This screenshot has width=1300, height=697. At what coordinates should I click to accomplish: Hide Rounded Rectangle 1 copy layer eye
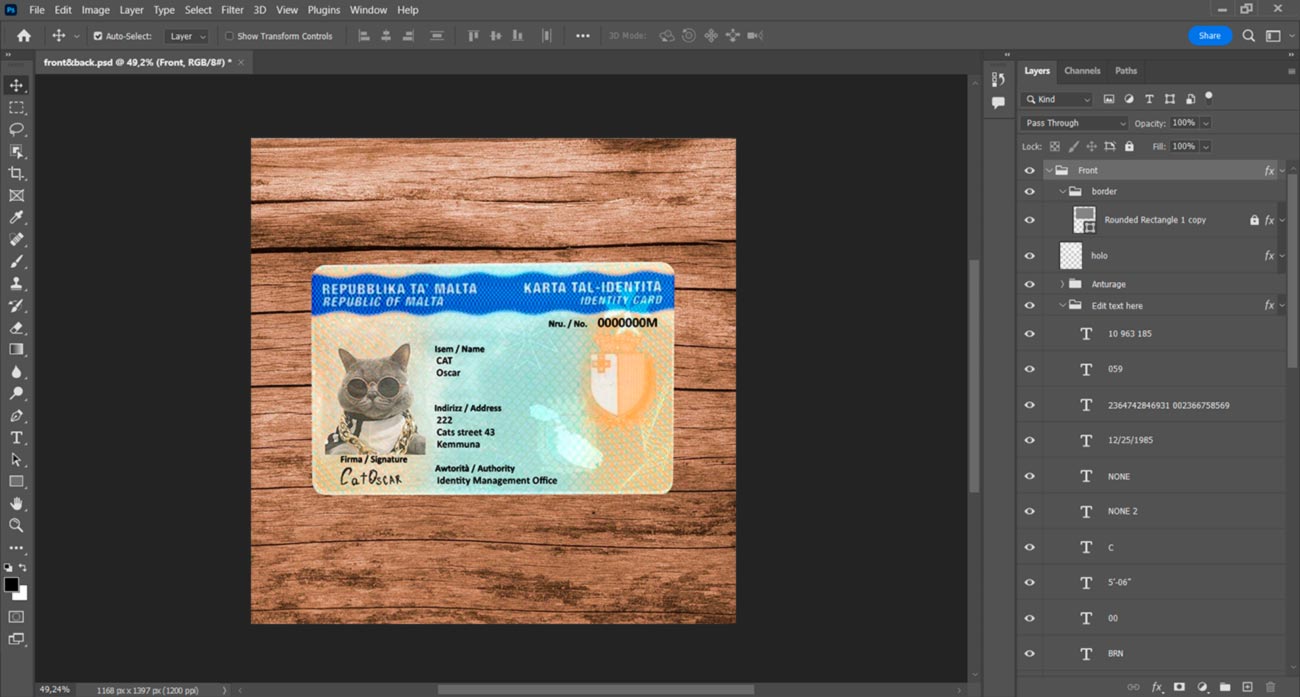click(1029, 220)
